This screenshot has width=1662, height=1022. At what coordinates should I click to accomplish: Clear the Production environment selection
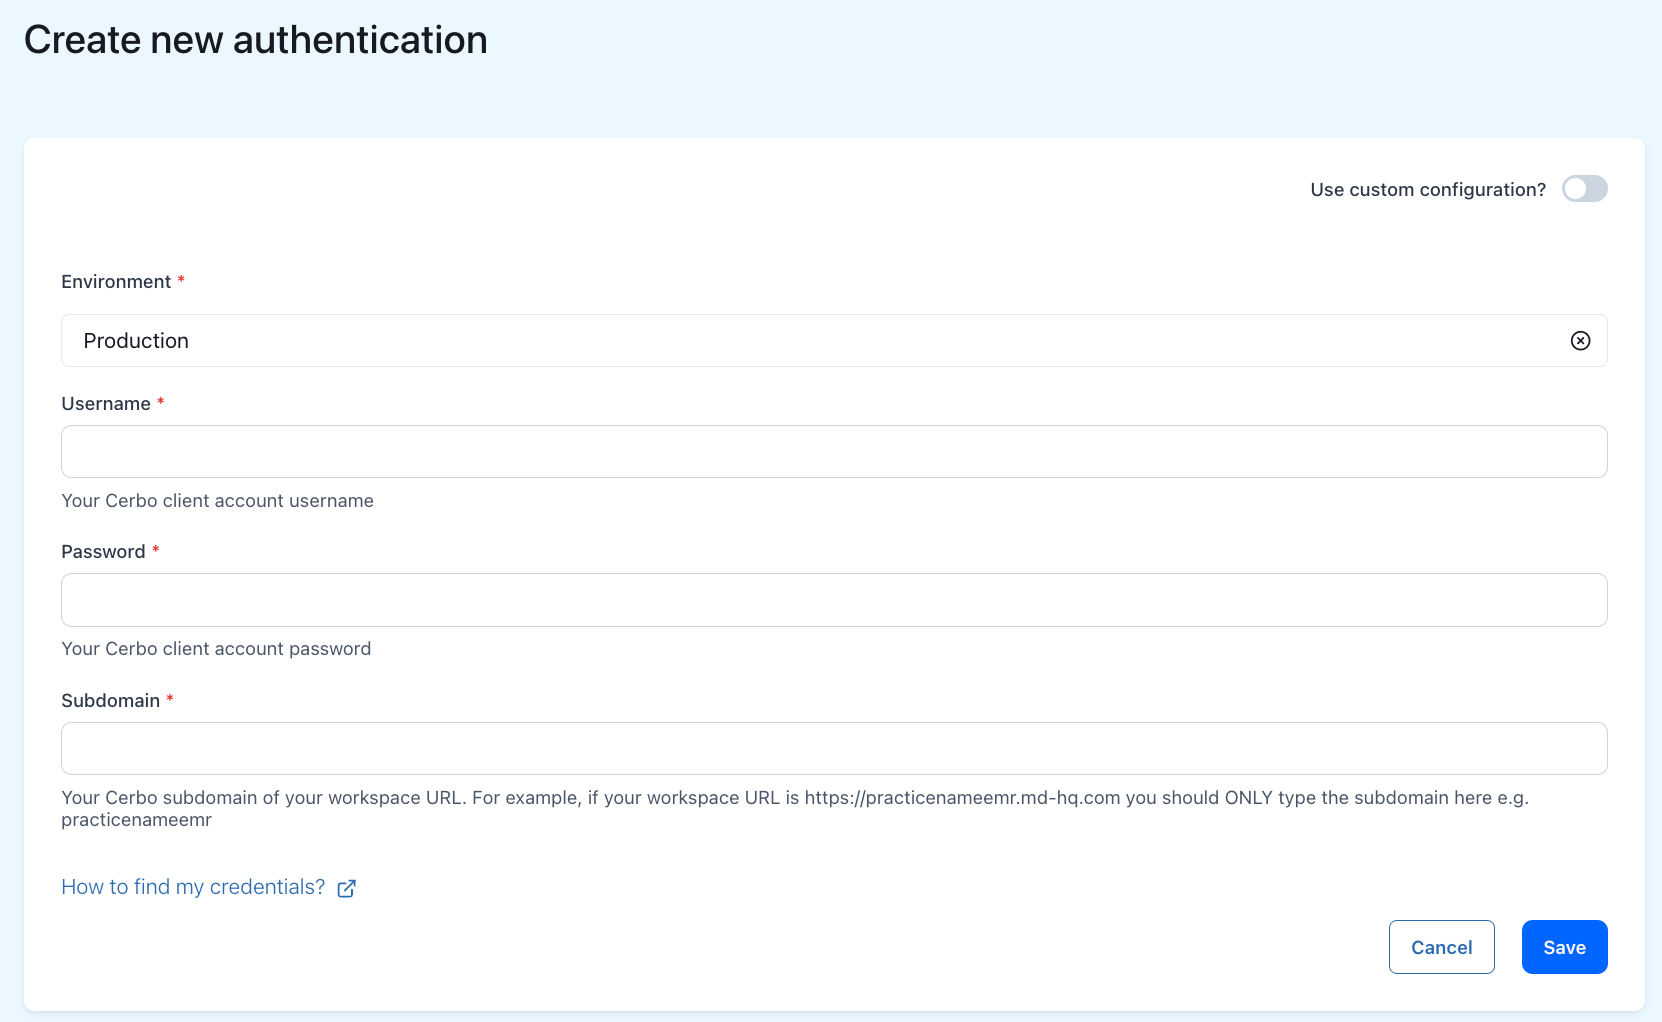click(1580, 341)
